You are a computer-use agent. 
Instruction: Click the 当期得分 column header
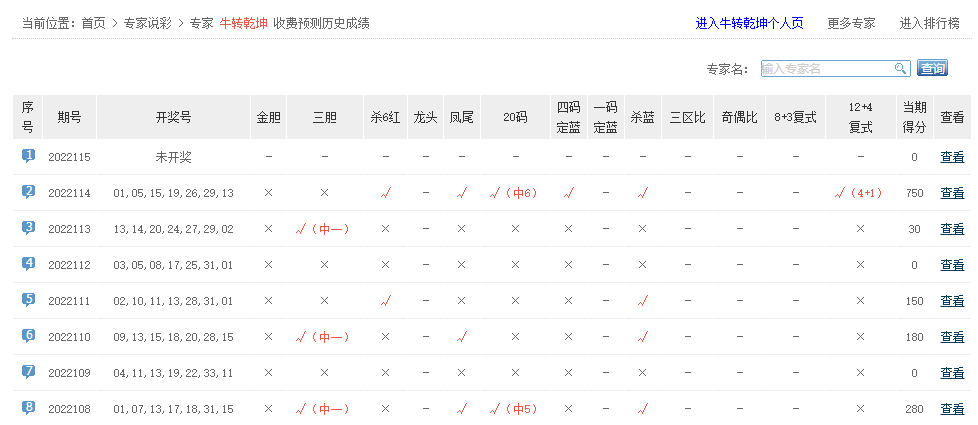(914, 117)
